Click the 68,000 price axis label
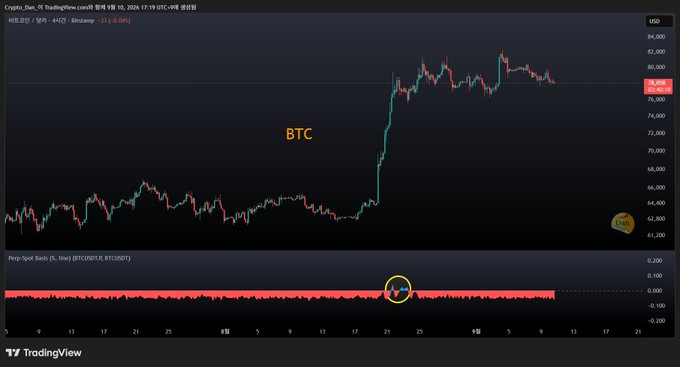Screen dimensions: 680x367 click(x=656, y=169)
